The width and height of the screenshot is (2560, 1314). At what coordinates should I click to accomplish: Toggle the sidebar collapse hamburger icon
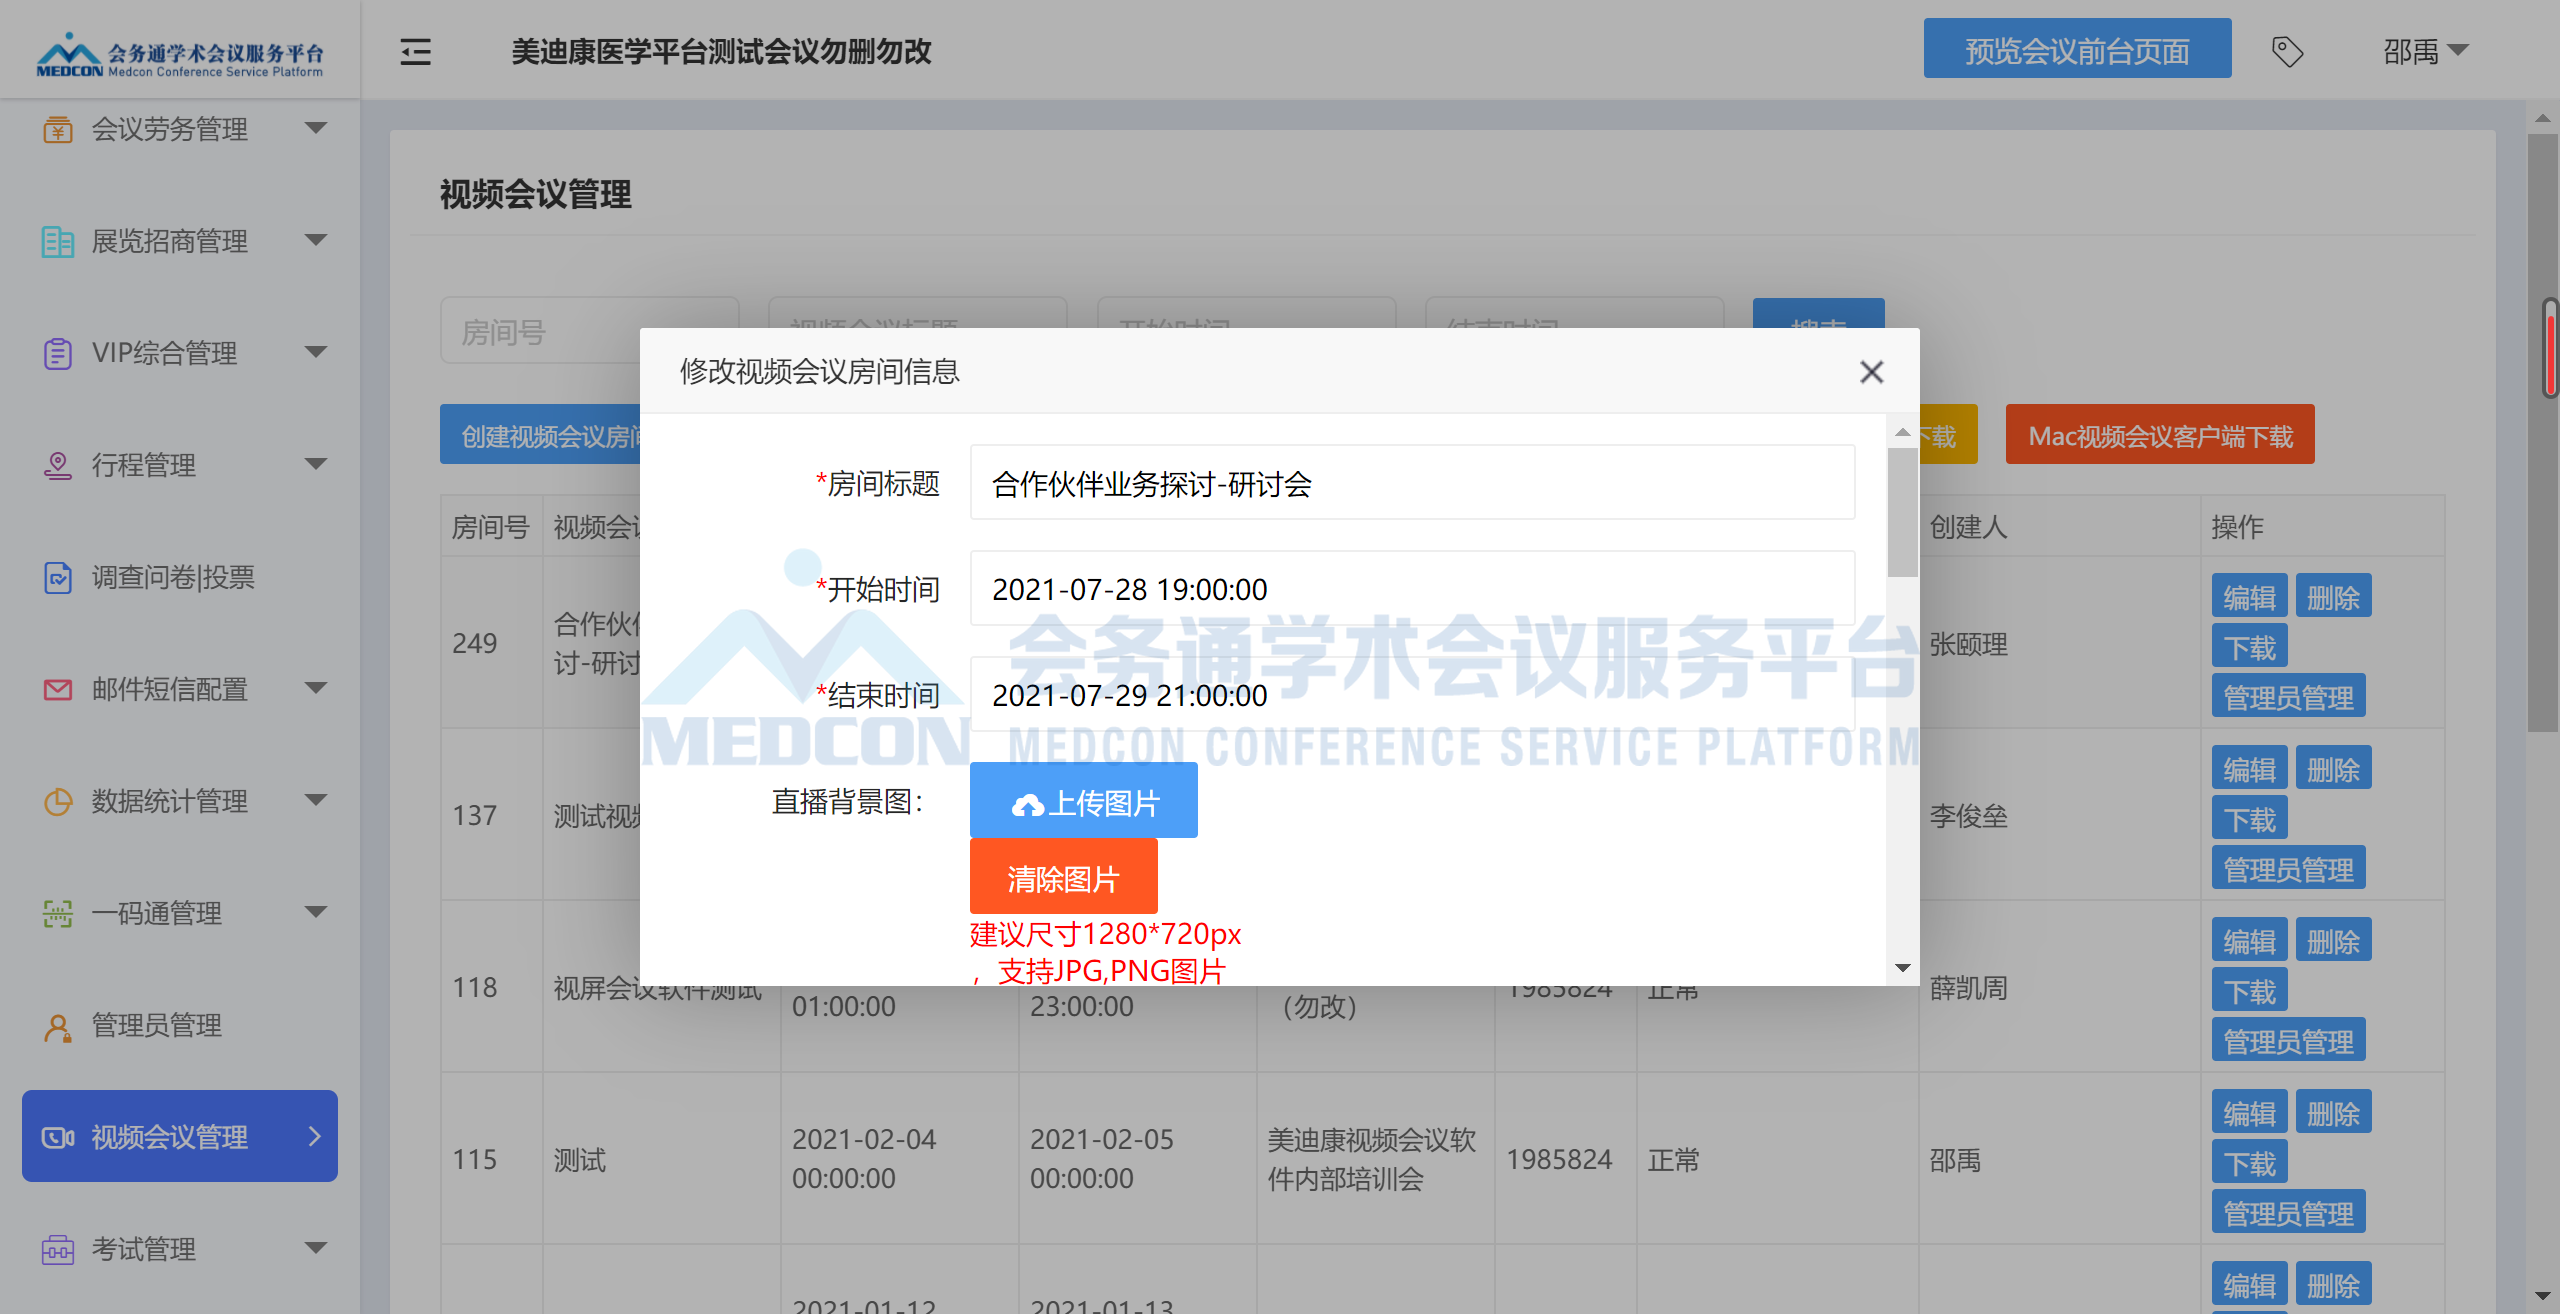point(415,51)
